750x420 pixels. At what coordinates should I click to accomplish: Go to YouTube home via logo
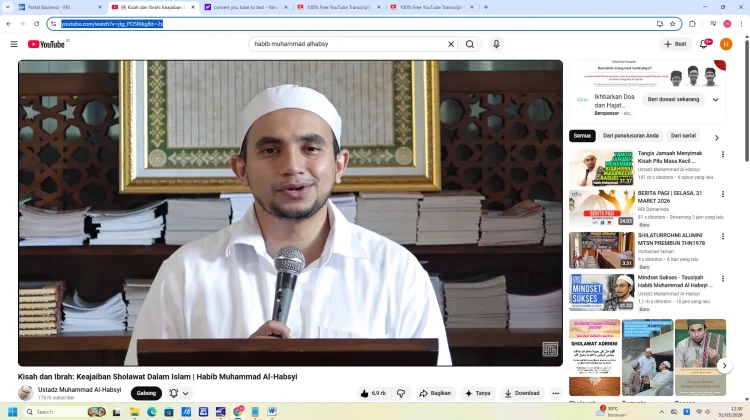[46, 44]
